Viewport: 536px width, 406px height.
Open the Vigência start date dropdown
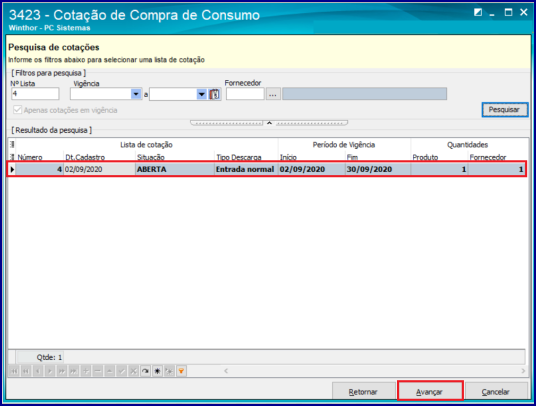(x=136, y=94)
